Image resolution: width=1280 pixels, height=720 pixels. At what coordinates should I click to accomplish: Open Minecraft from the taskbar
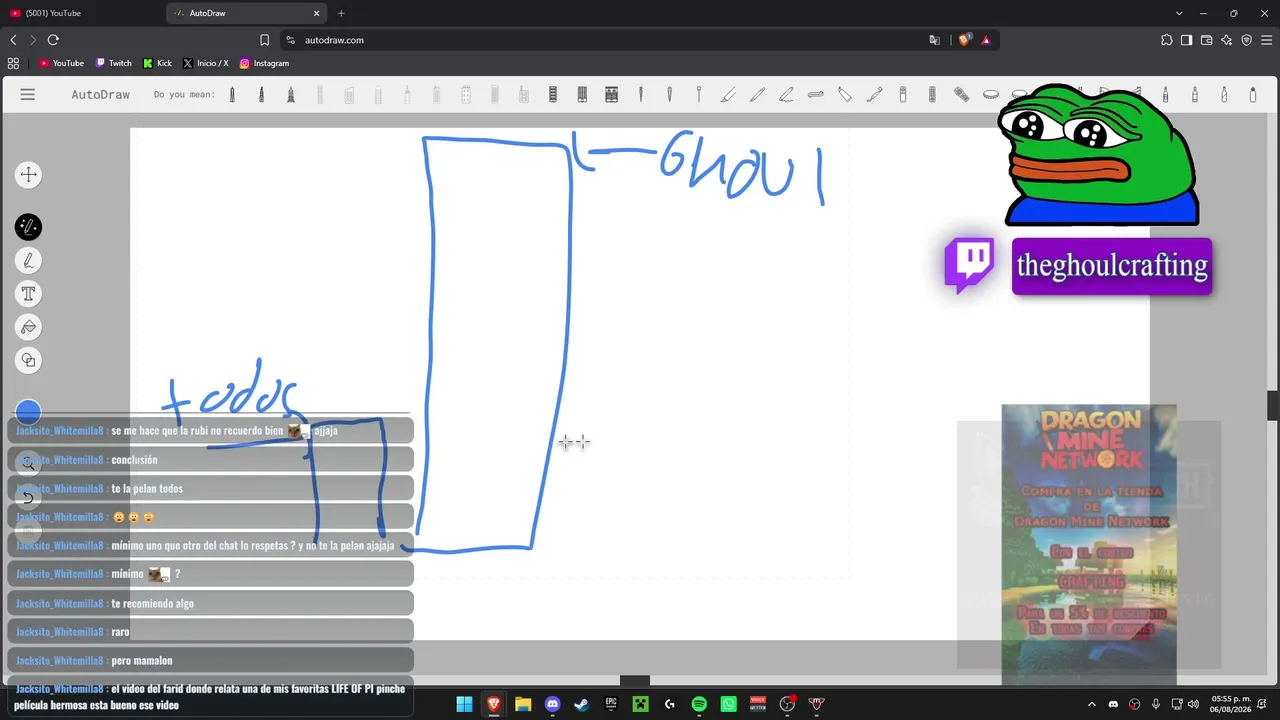(640, 704)
